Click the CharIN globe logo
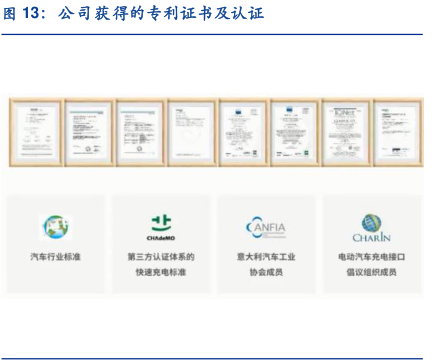Screen dimensions: 434x362 [371, 228]
